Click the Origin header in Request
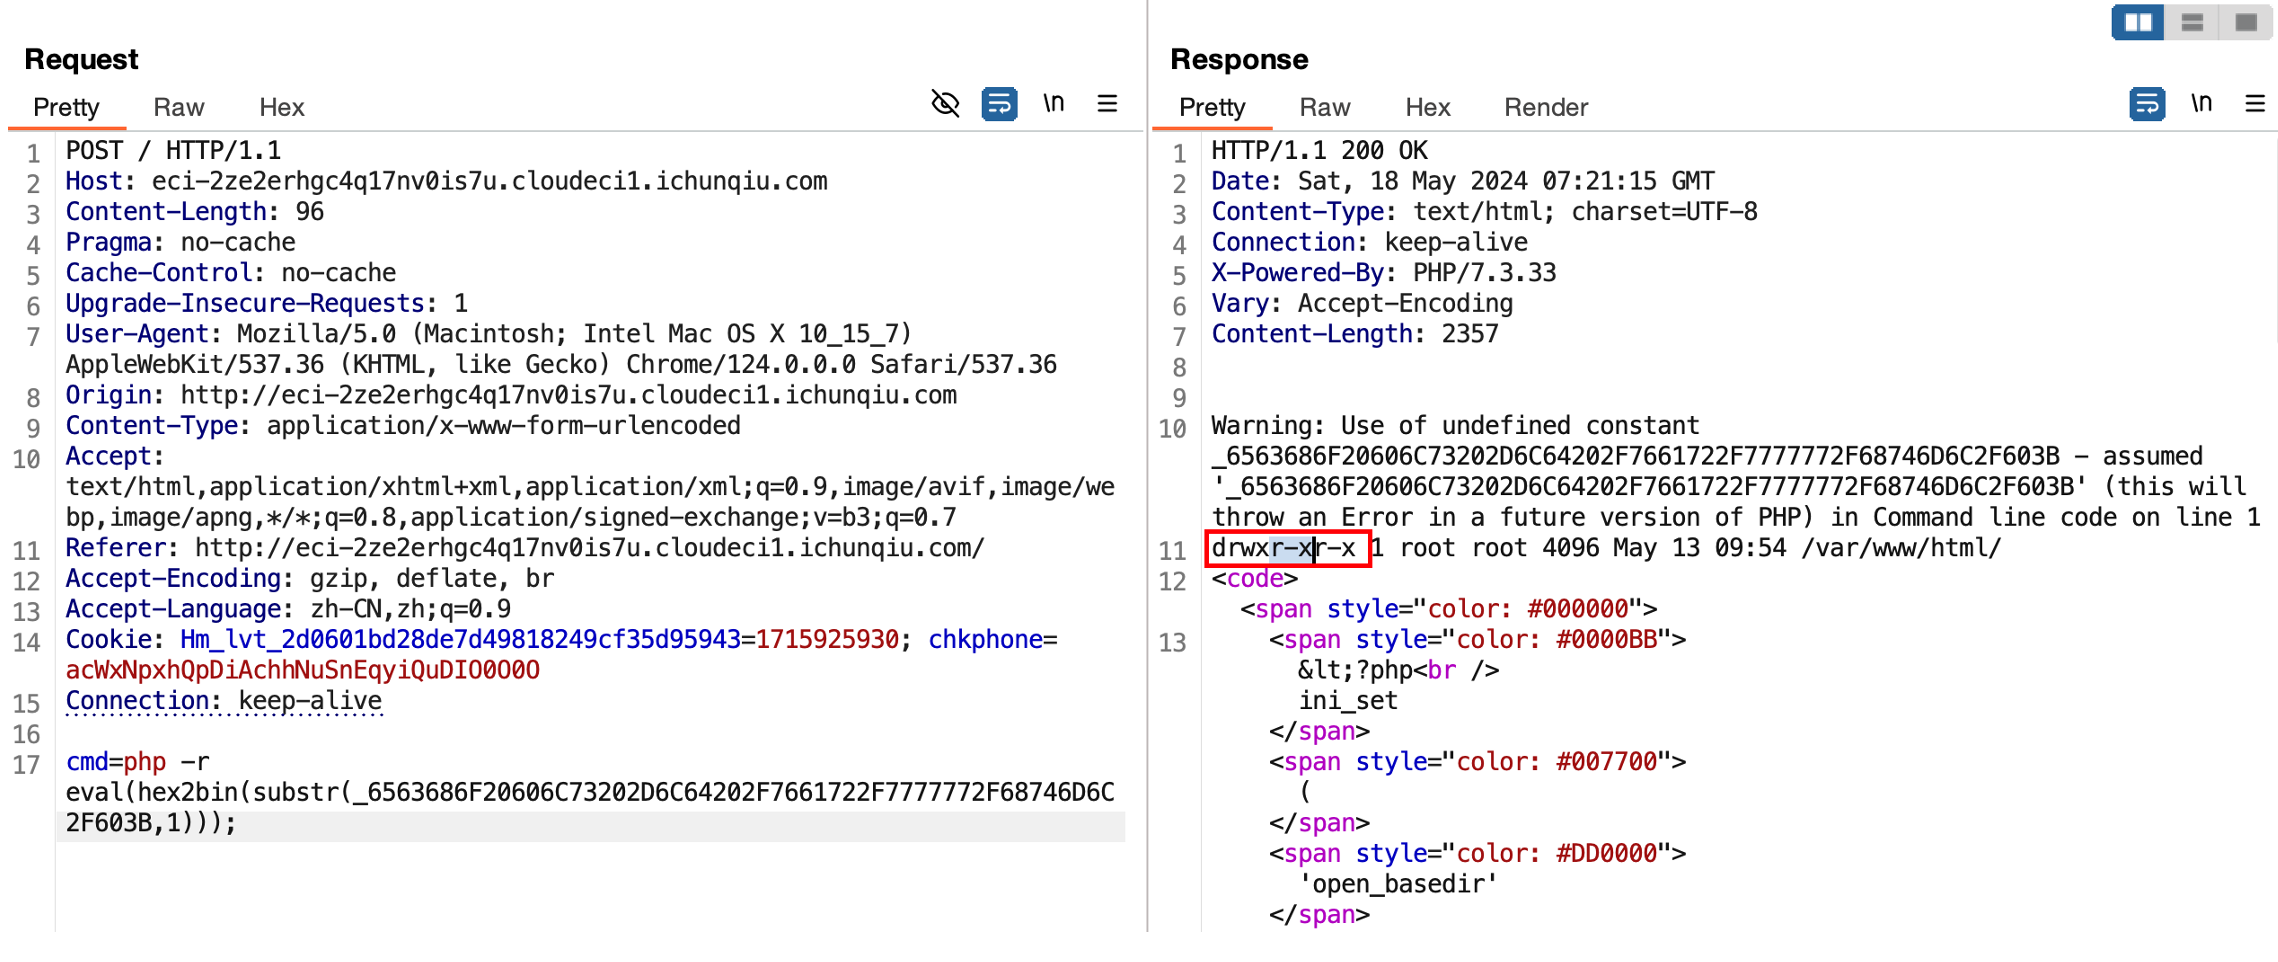Viewport: 2278px width, 962px height. click(511, 395)
